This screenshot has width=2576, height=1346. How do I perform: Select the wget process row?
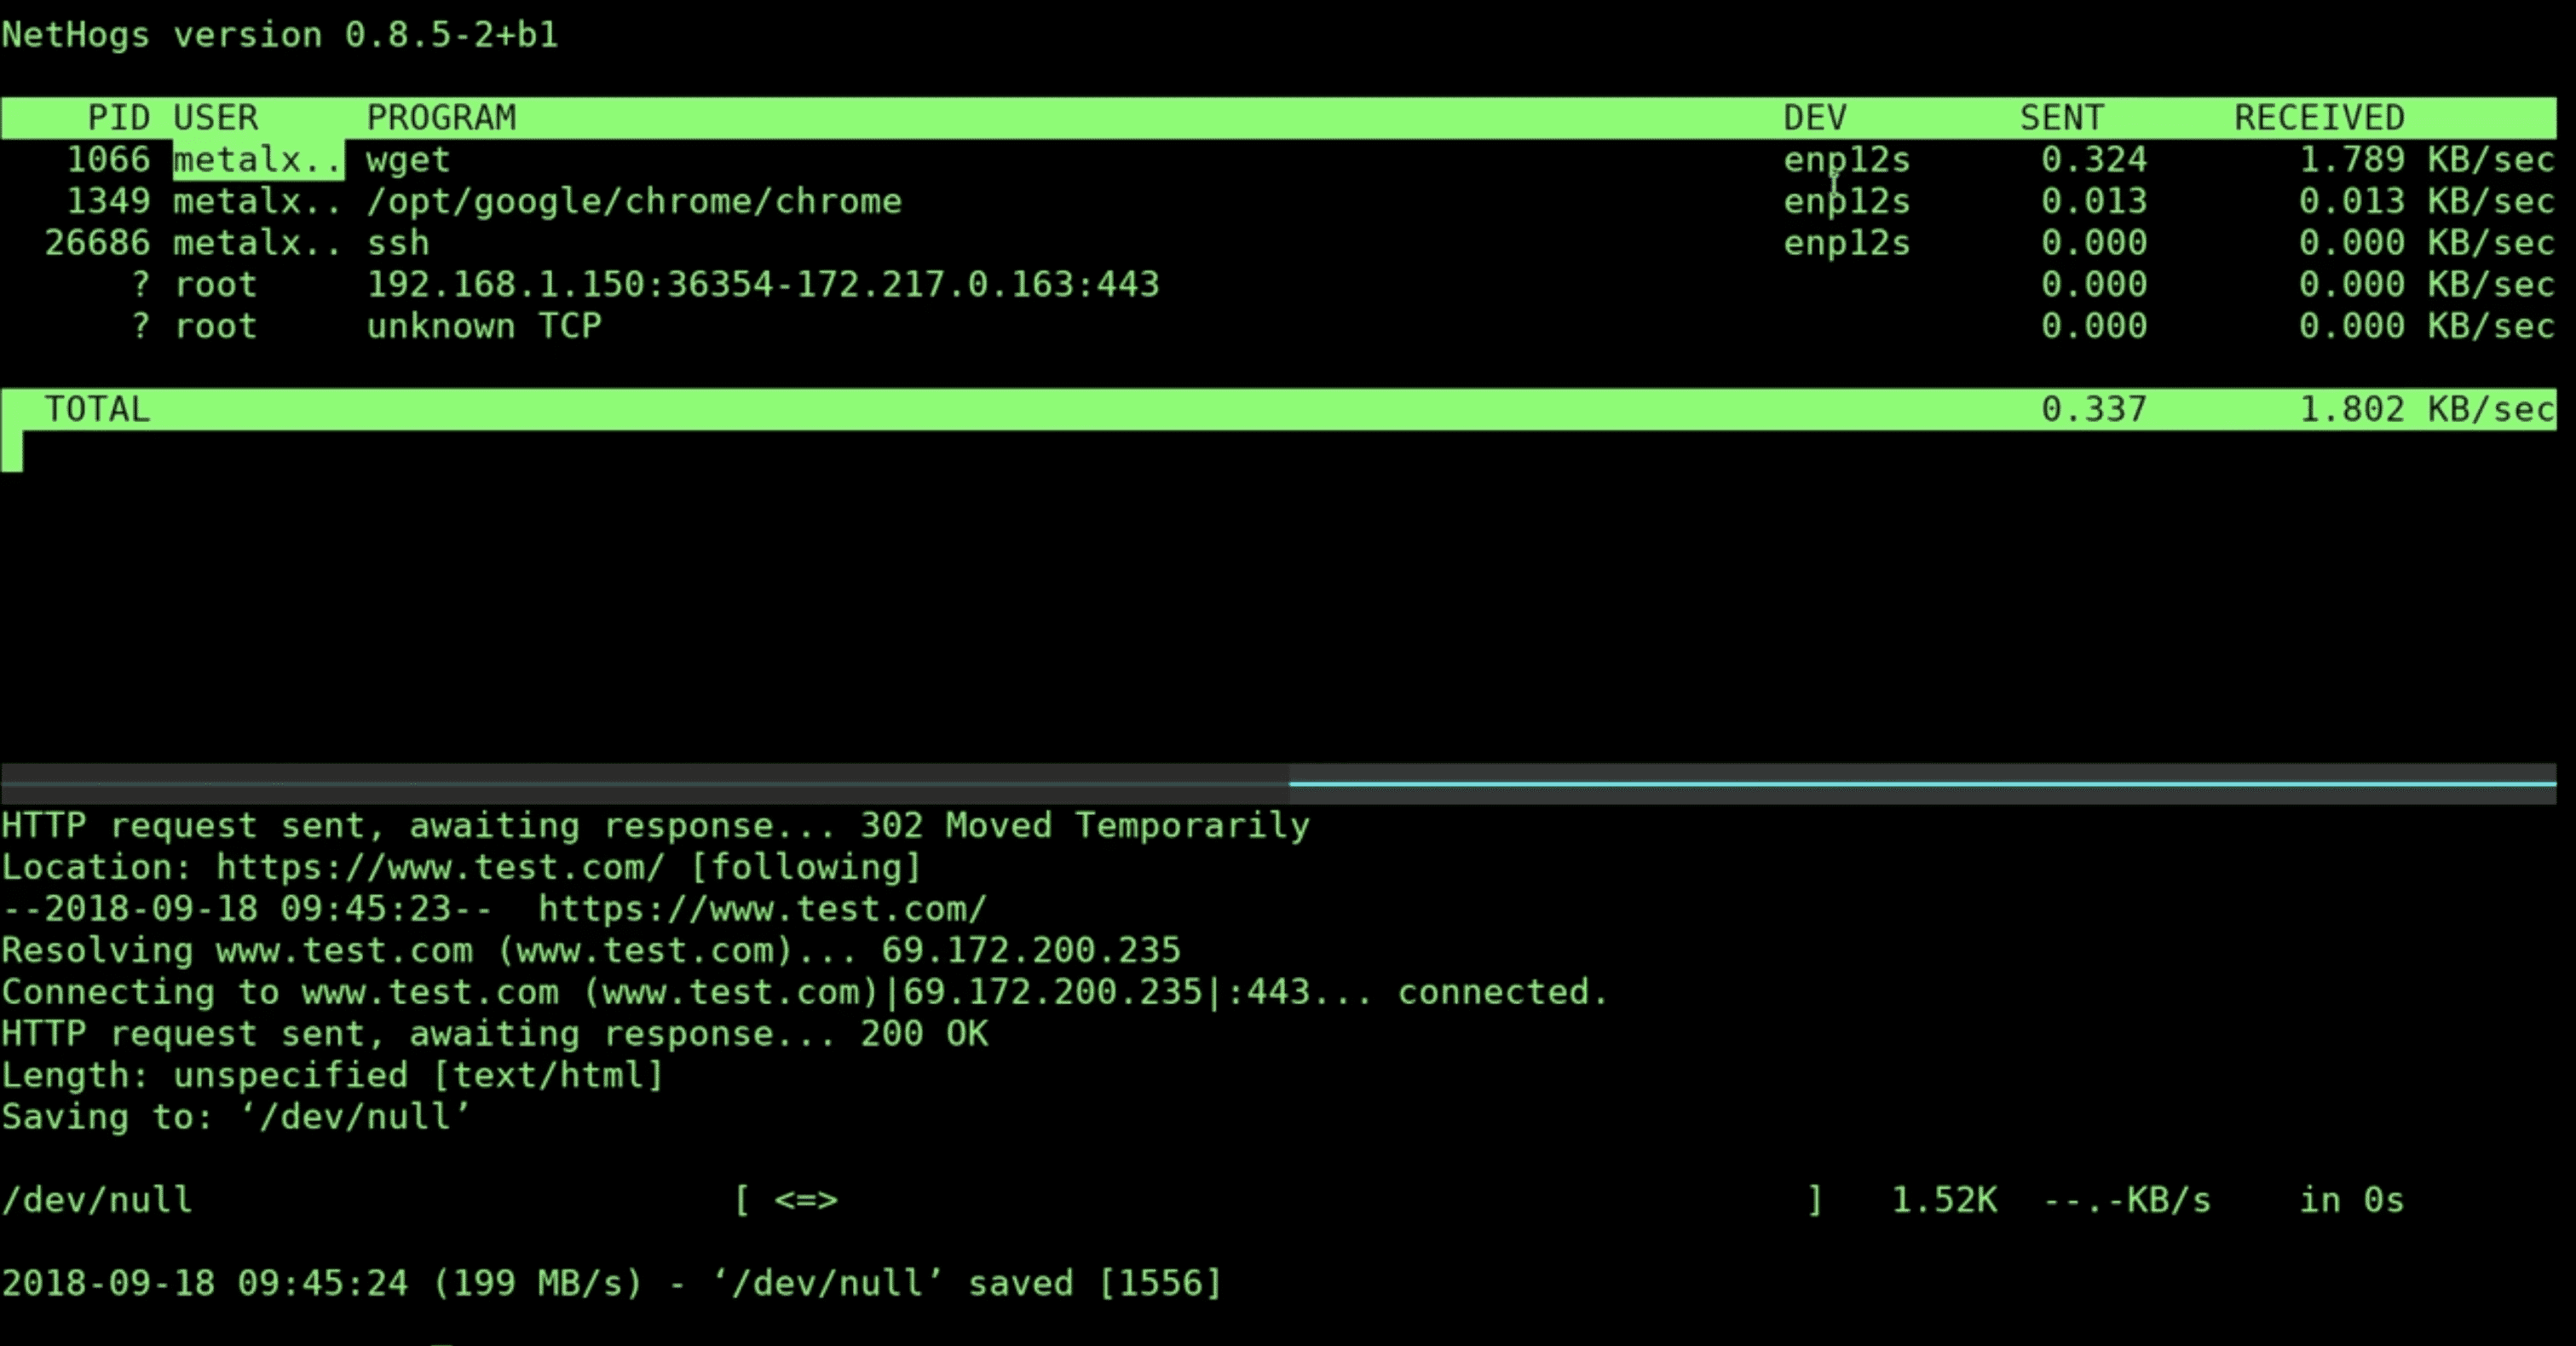tap(1288, 159)
